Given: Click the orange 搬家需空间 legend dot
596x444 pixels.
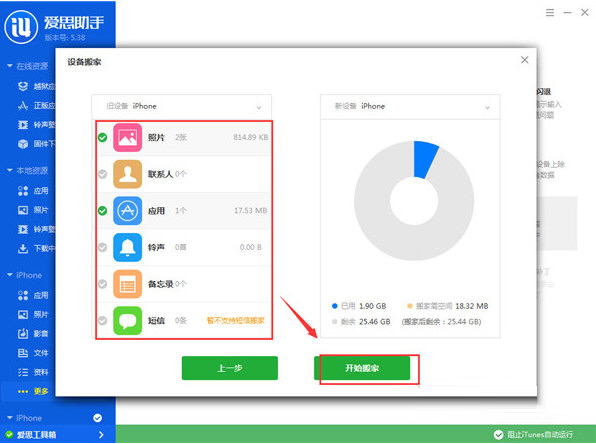Looking at the screenshot, I should click(410, 306).
